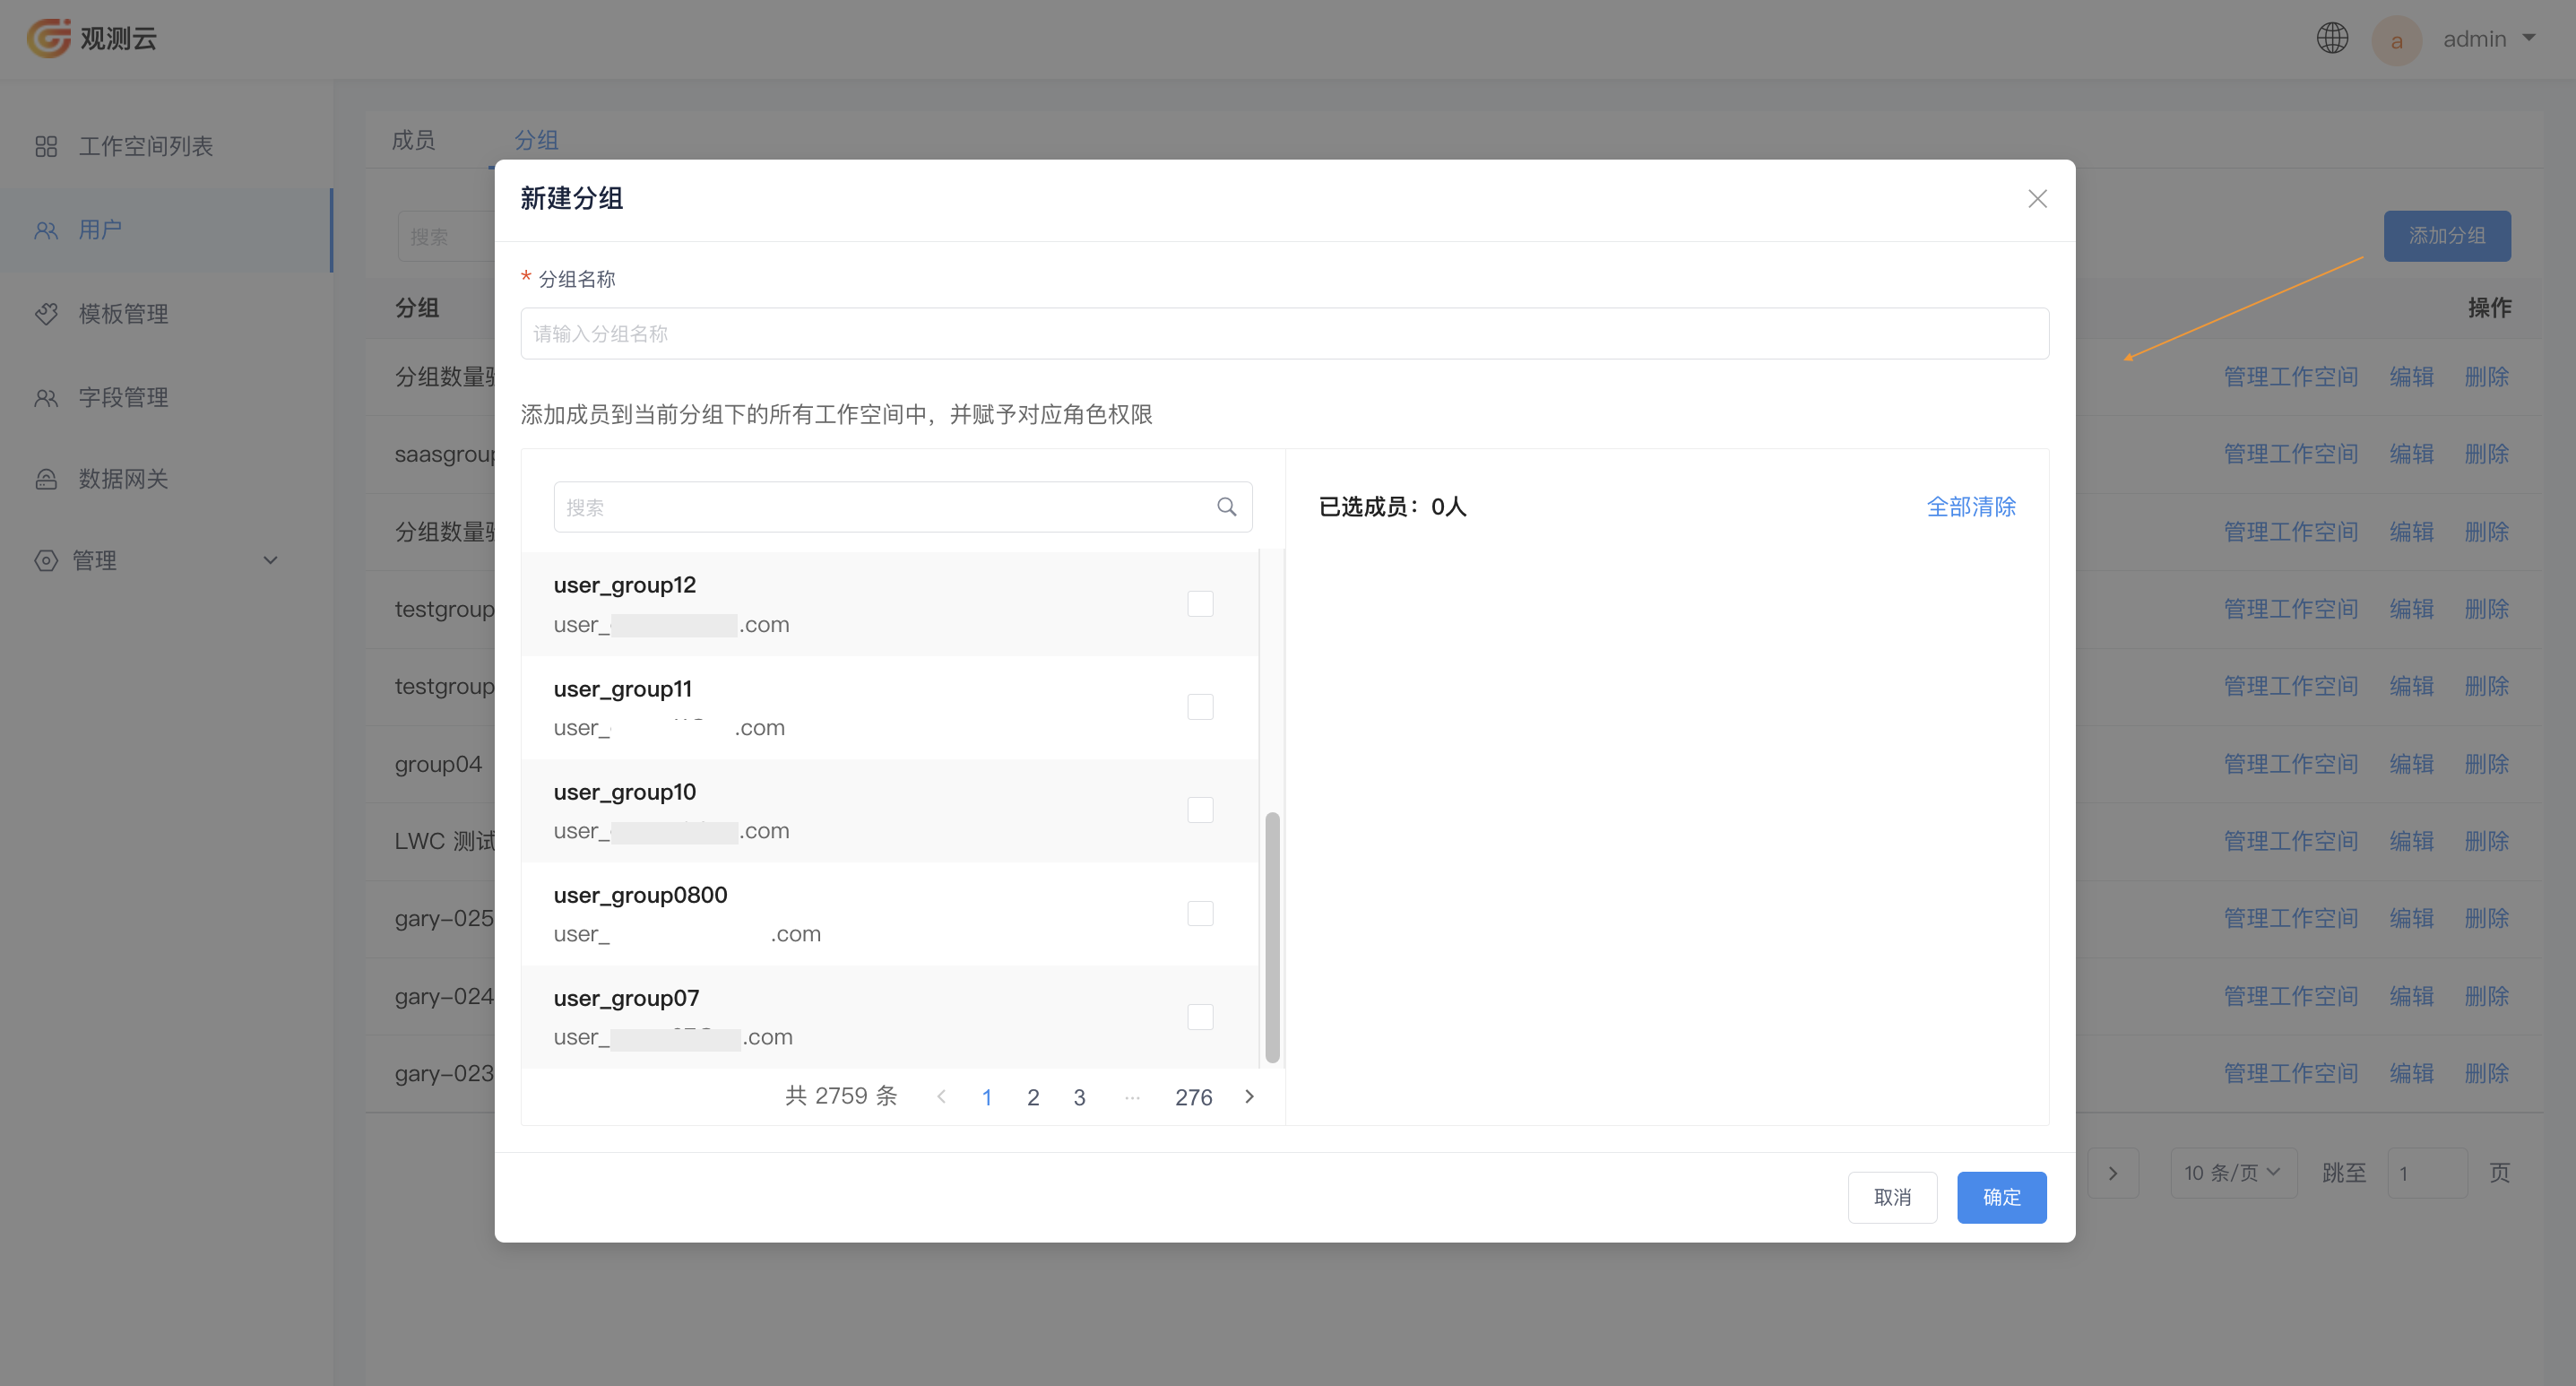
Task: Focus the 跳至 page number input
Action: pos(2426,1173)
